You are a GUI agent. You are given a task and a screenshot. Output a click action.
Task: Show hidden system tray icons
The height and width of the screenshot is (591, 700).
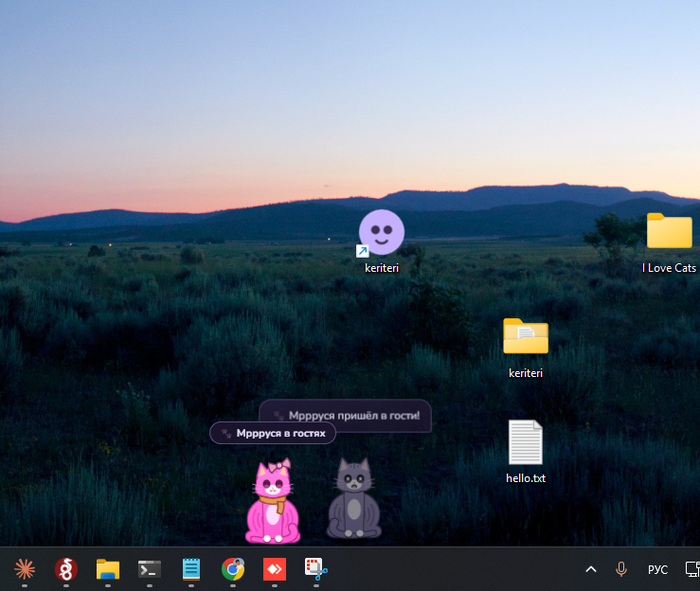point(591,569)
